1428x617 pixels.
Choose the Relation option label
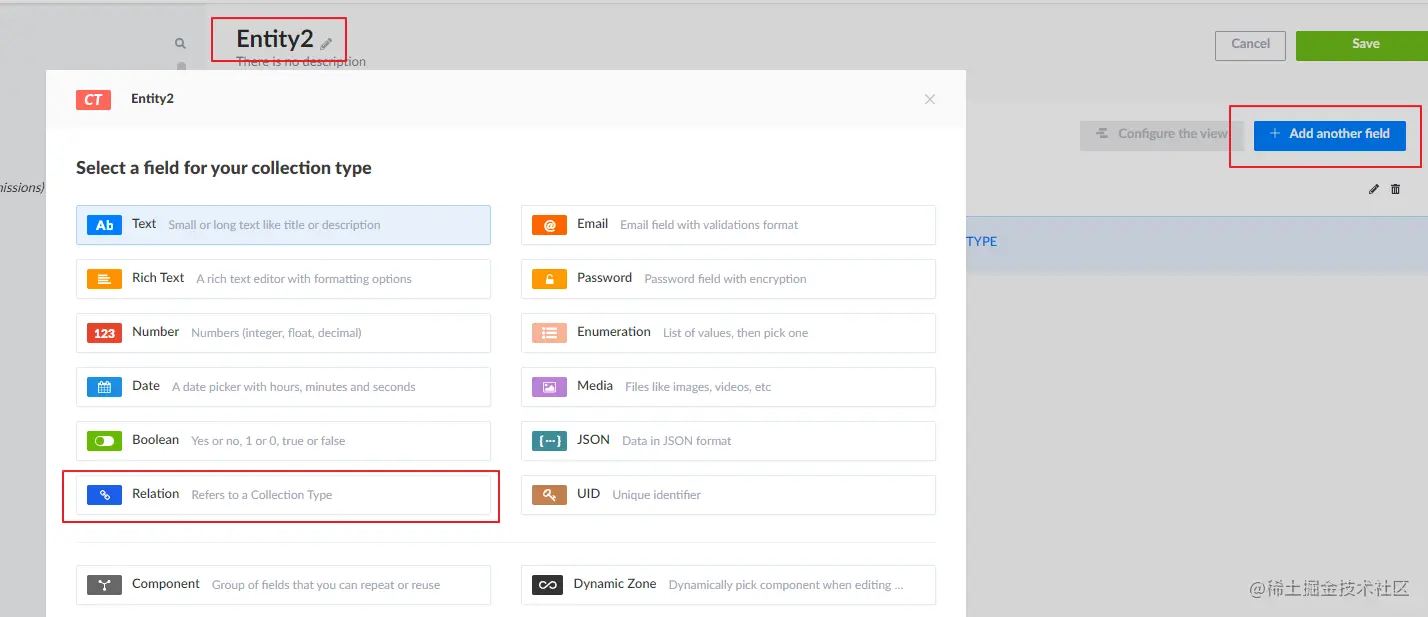pyautogui.click(x=156, y=494)
